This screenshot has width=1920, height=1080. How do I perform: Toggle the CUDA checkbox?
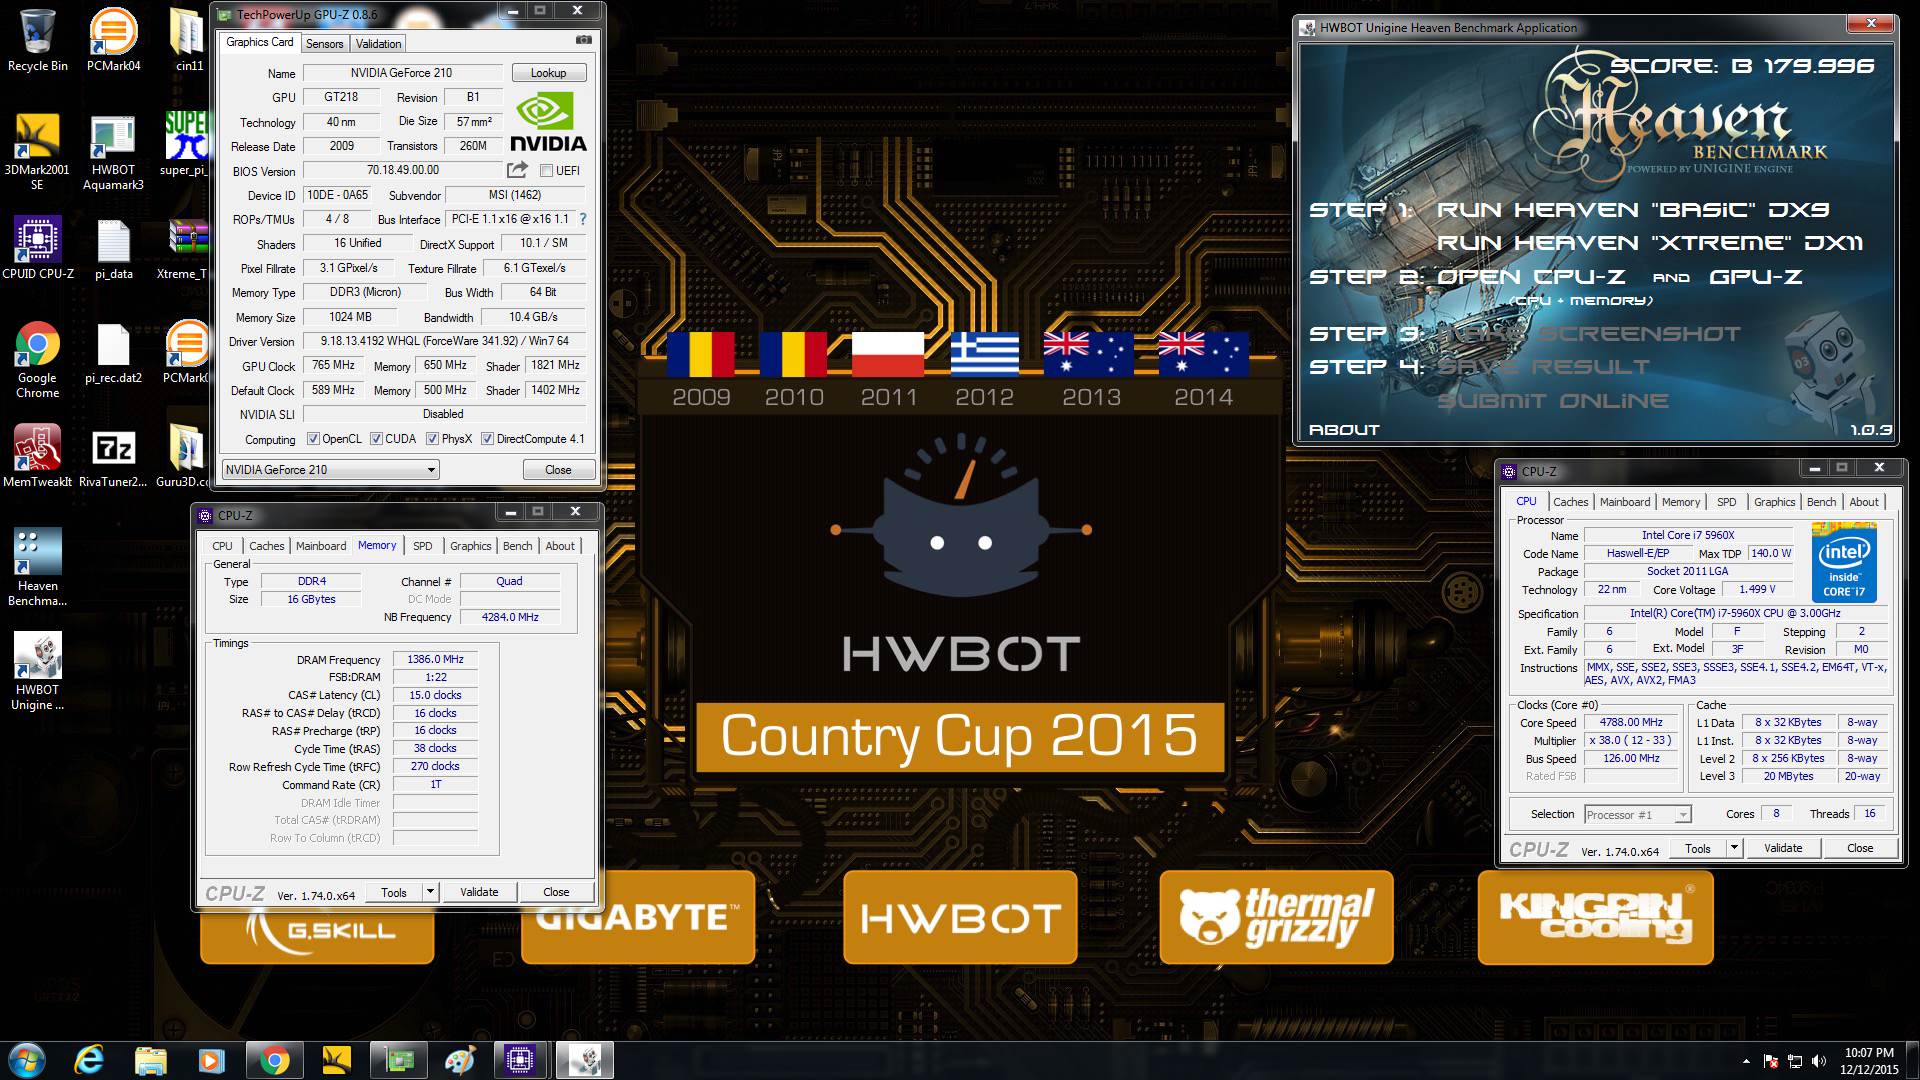[x=376, y=439]
